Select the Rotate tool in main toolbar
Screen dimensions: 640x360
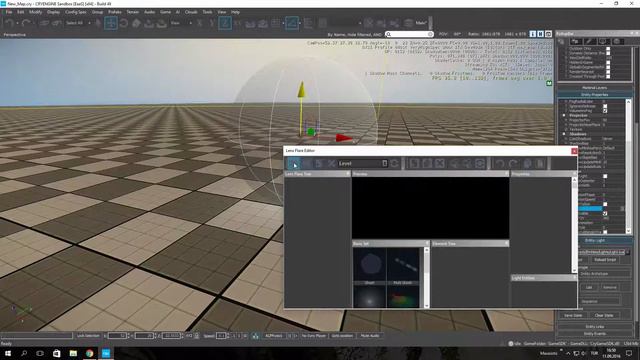(124, 23)
